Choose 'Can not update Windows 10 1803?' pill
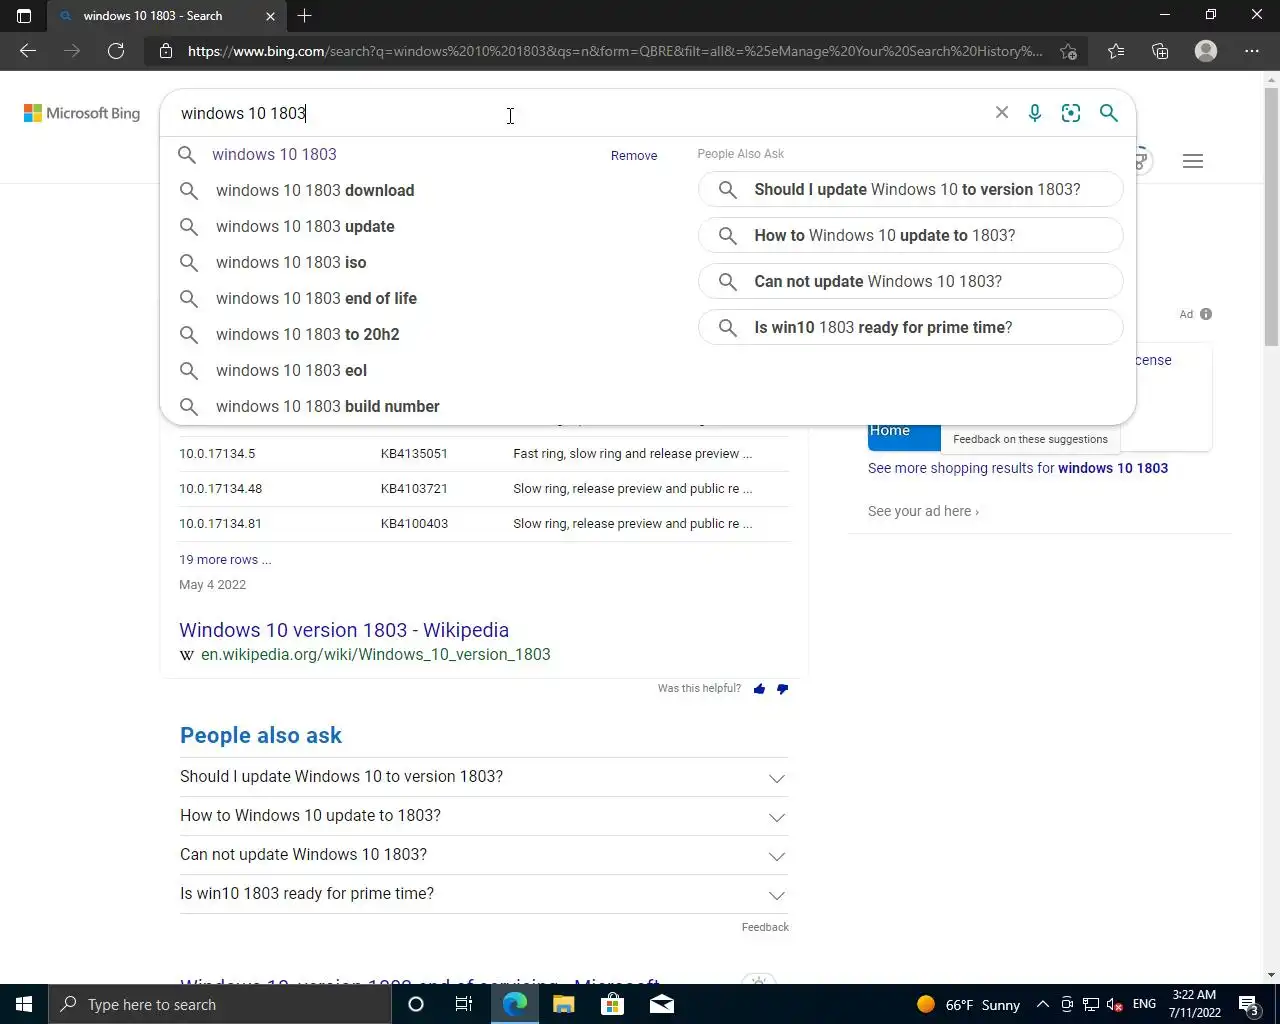The image size is (1280, 1024). (x=910, y=281)
